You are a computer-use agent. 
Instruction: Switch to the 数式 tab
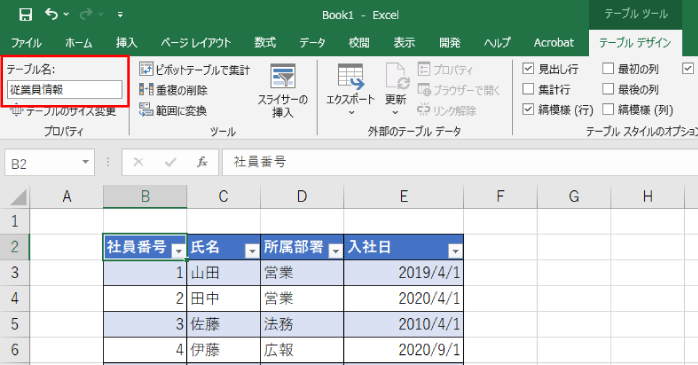pos(265,43)
